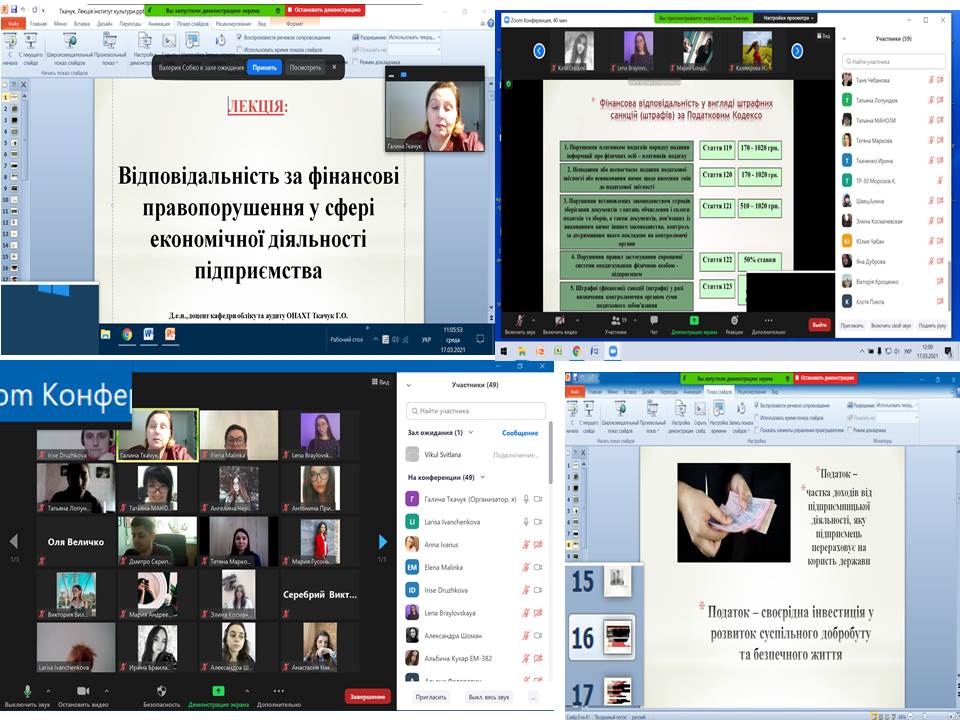The width and height of the screenshot is (960, 720).
Task: Click Безопасность shield icon in bottom-left Zoom
Action: point(162,691)
